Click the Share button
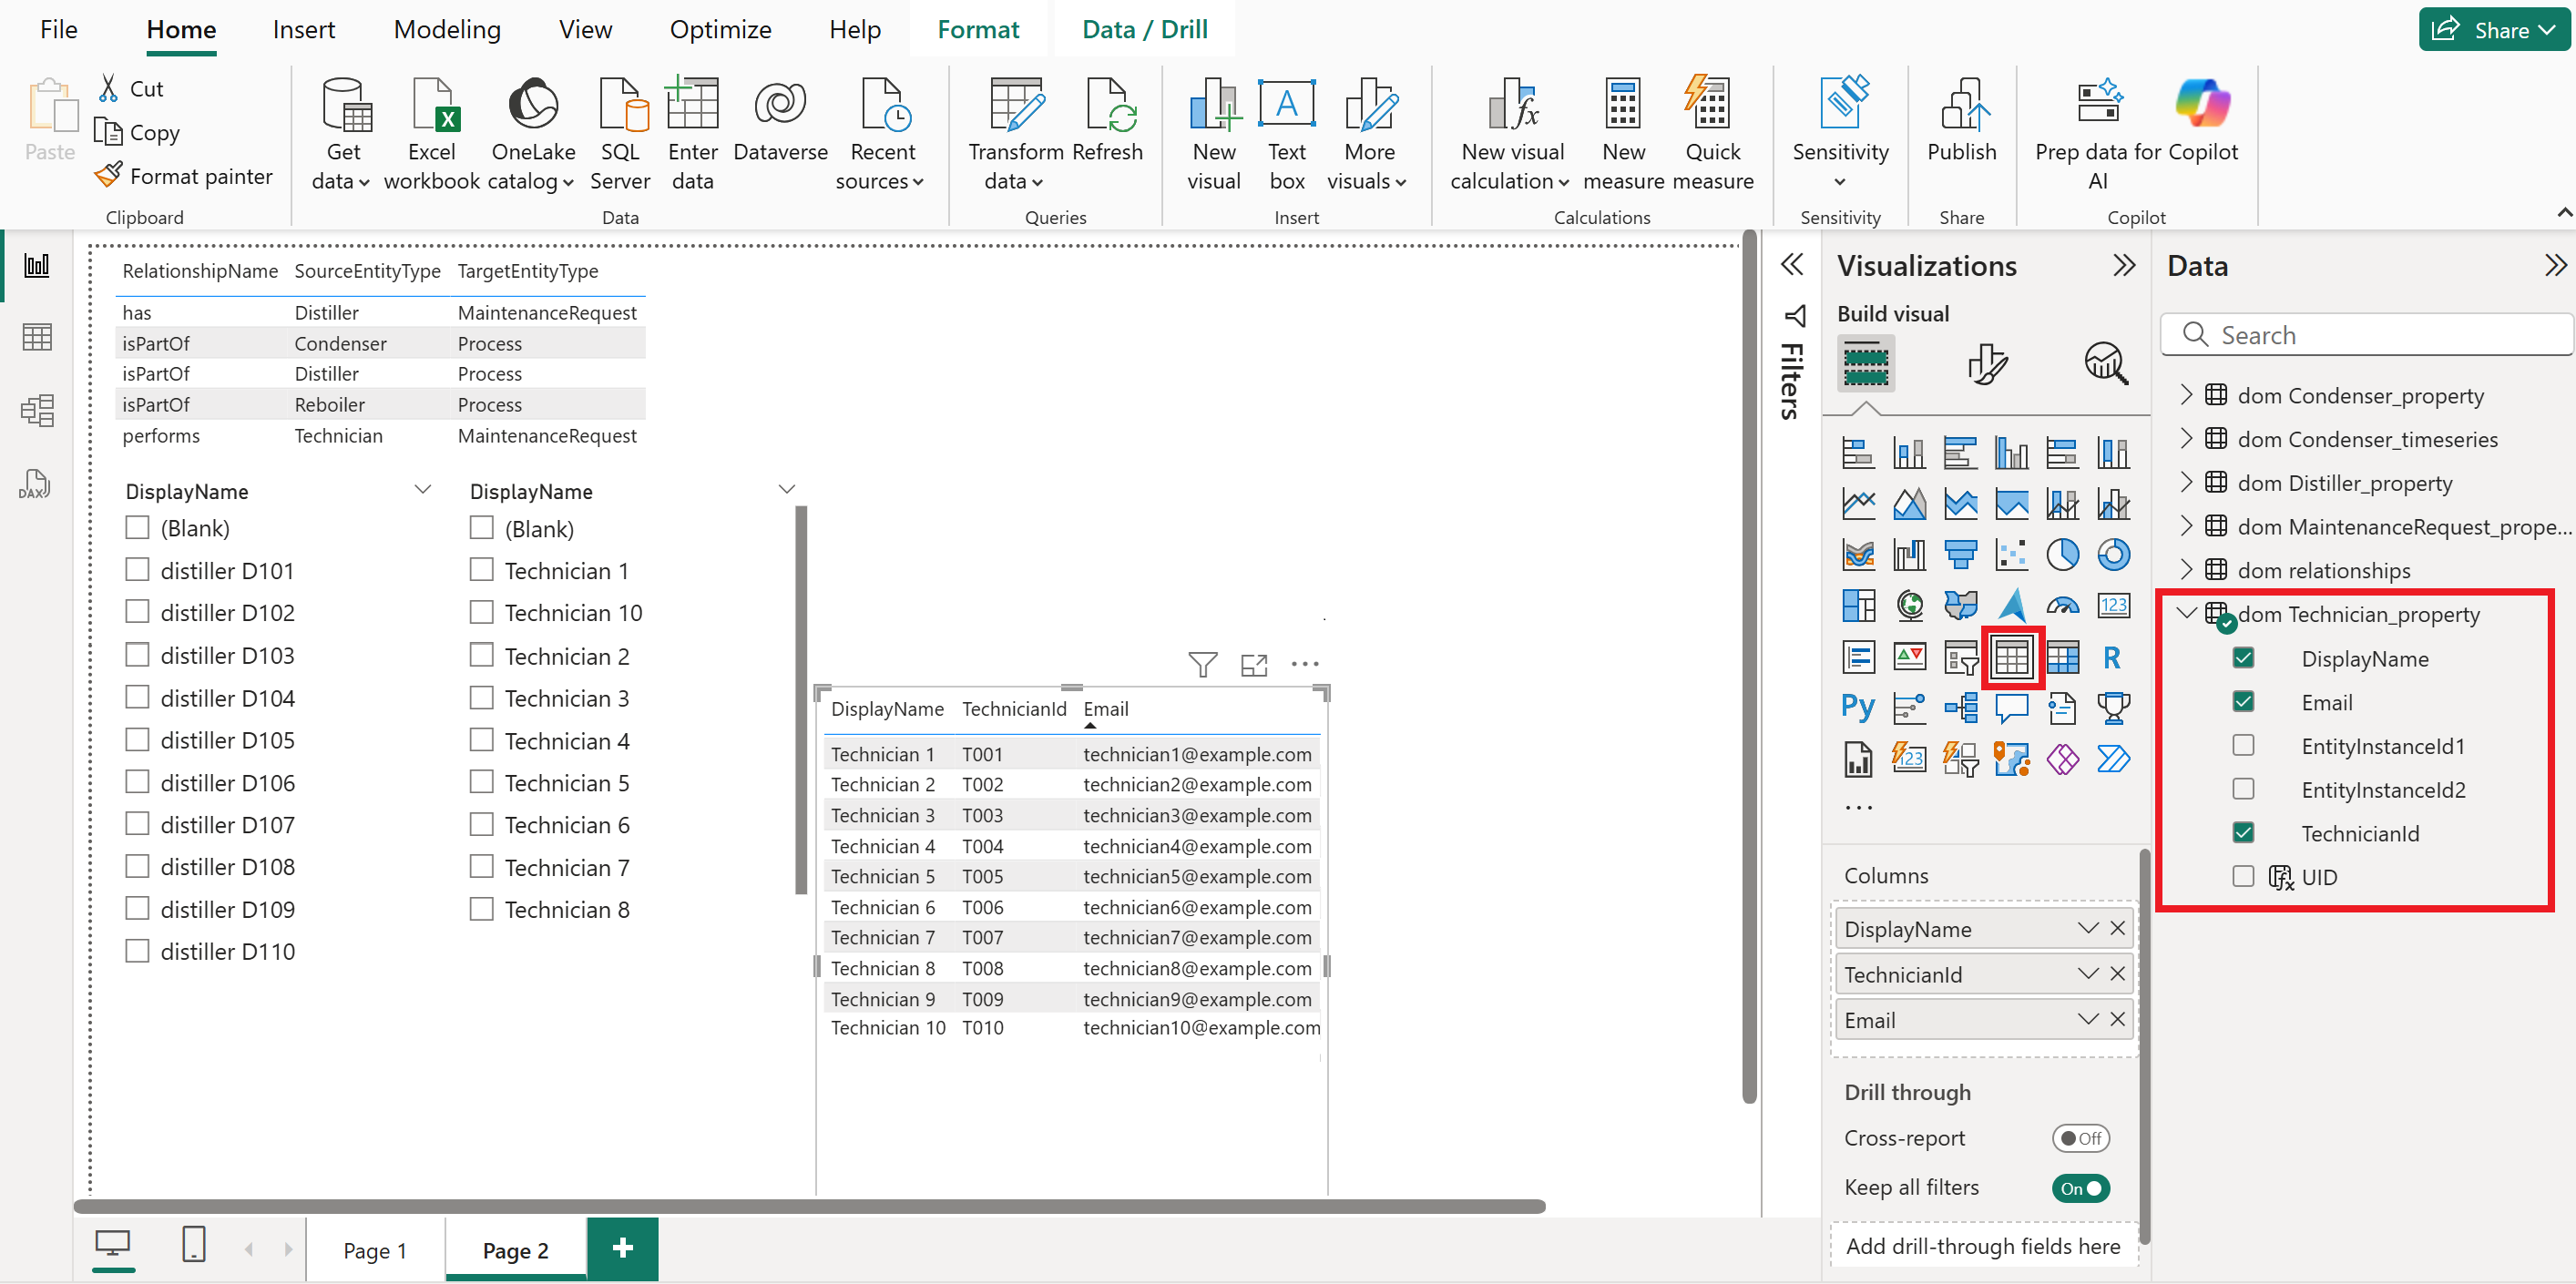 (2493, 29)
